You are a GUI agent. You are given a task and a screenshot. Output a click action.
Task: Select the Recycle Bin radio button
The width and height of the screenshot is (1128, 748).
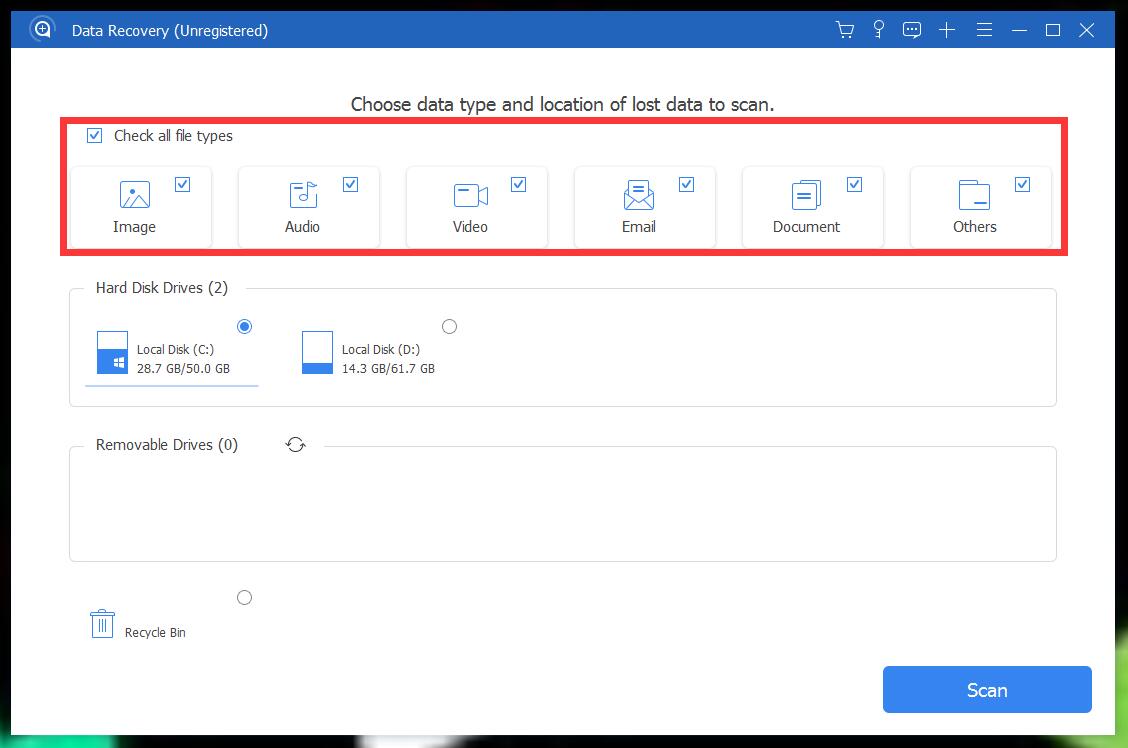pyautogui.click(x=245, y=598)
